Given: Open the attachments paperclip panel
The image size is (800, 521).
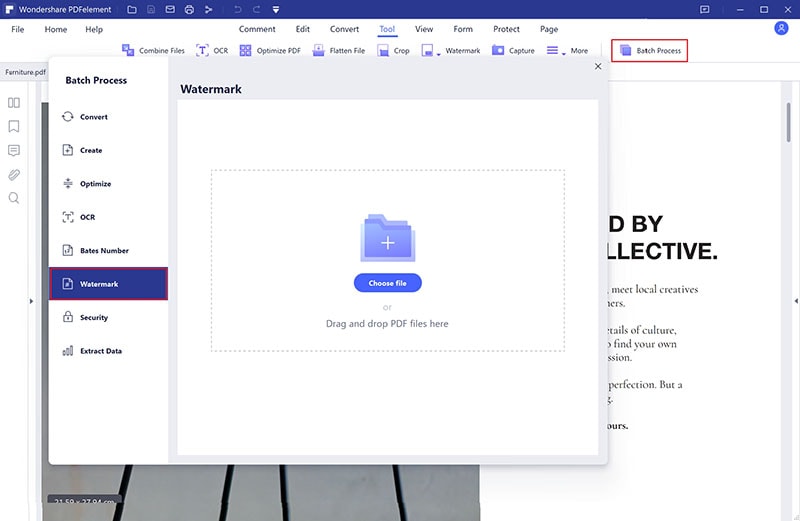Looking at the screenshot, I should coord(14,175).
